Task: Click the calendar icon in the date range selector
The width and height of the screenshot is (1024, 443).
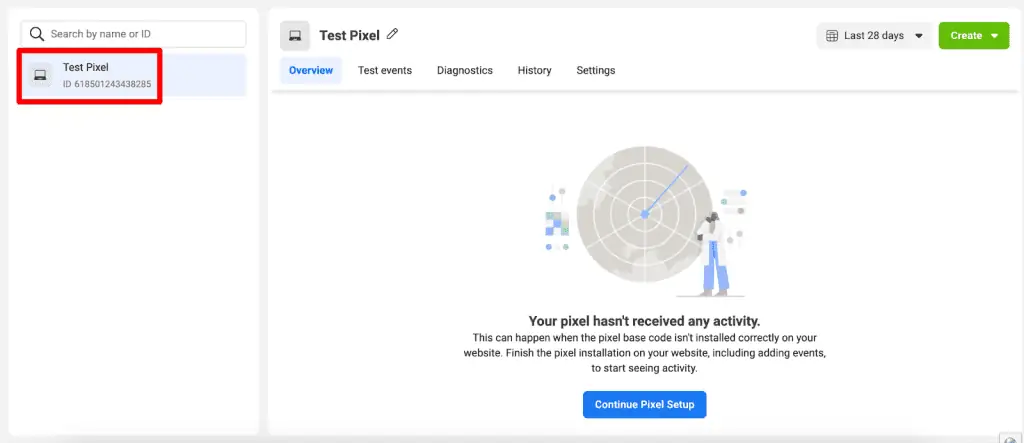Action: pyautogui.click(x=831, y=36)
